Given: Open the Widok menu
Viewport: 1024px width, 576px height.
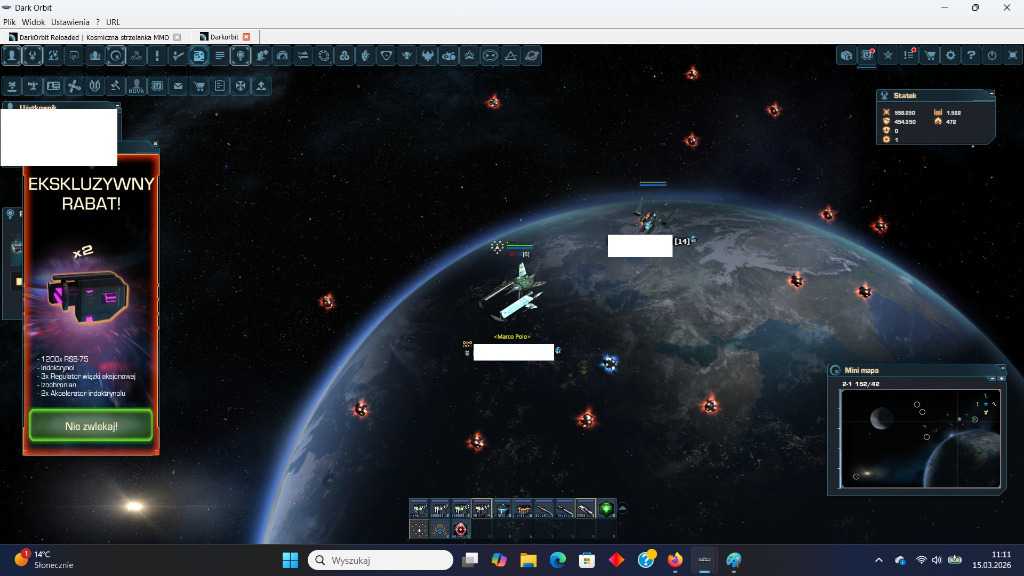Looking at the screenshot, I should coord(33,22).
